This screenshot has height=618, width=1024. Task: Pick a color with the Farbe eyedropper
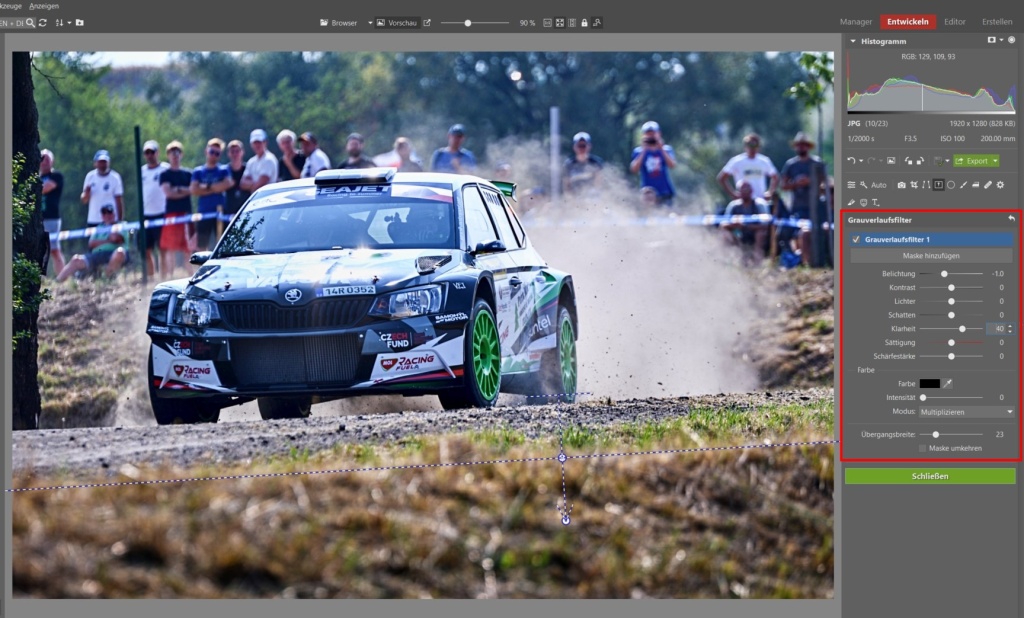(948, 383)
